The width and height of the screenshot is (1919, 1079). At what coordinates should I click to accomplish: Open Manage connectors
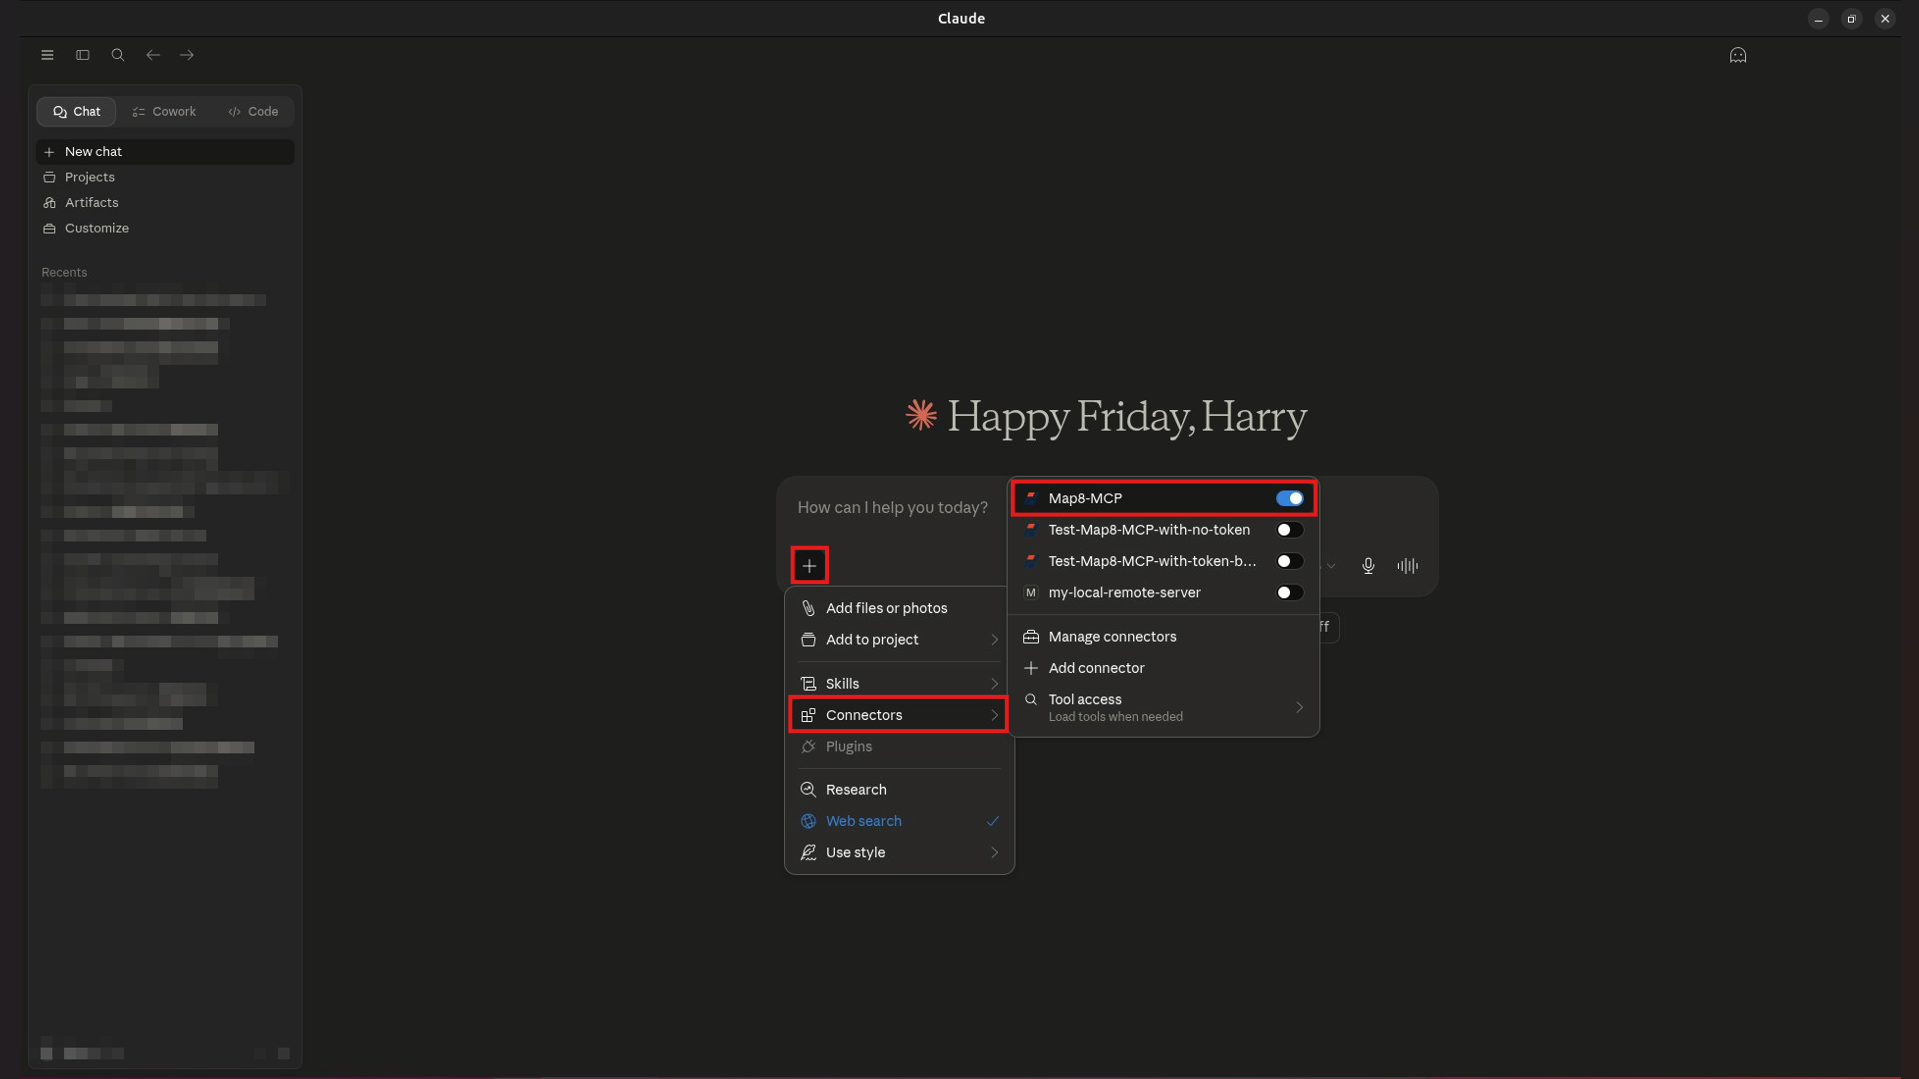coord(1163,637)
